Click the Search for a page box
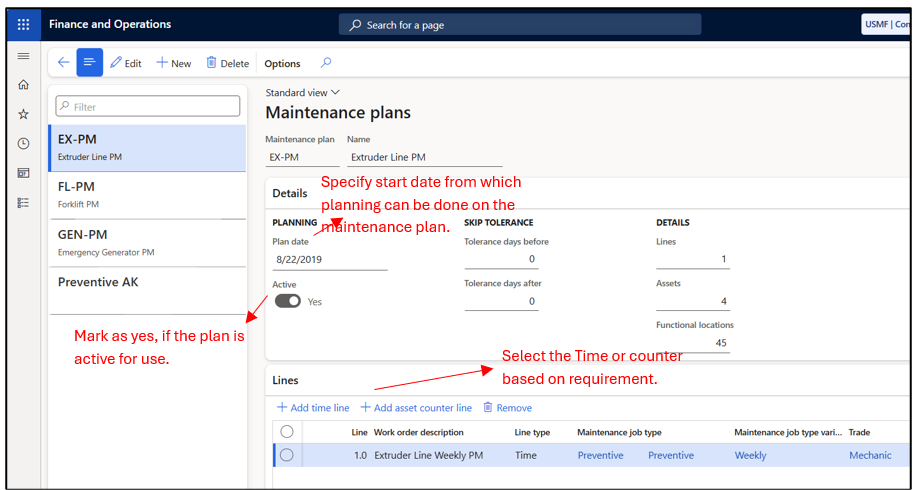The image size is (918, 490). tap(520, 25)
